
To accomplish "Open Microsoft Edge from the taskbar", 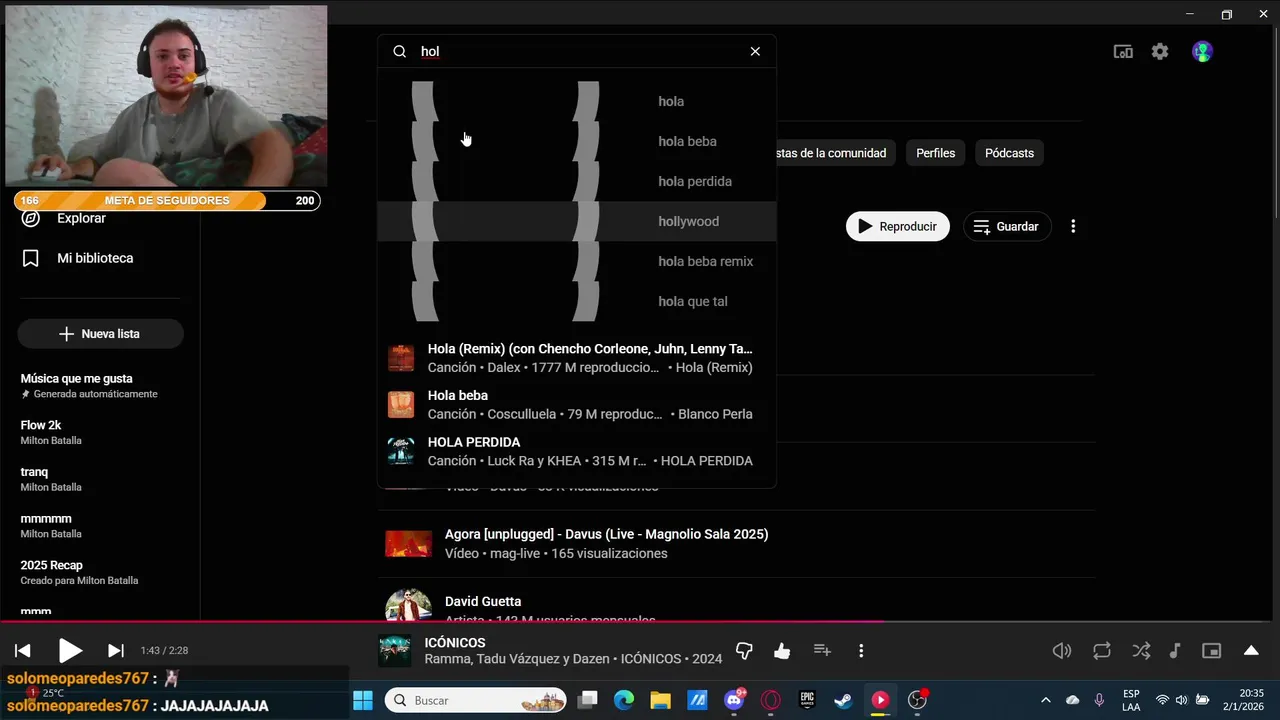I will [624, 700].
